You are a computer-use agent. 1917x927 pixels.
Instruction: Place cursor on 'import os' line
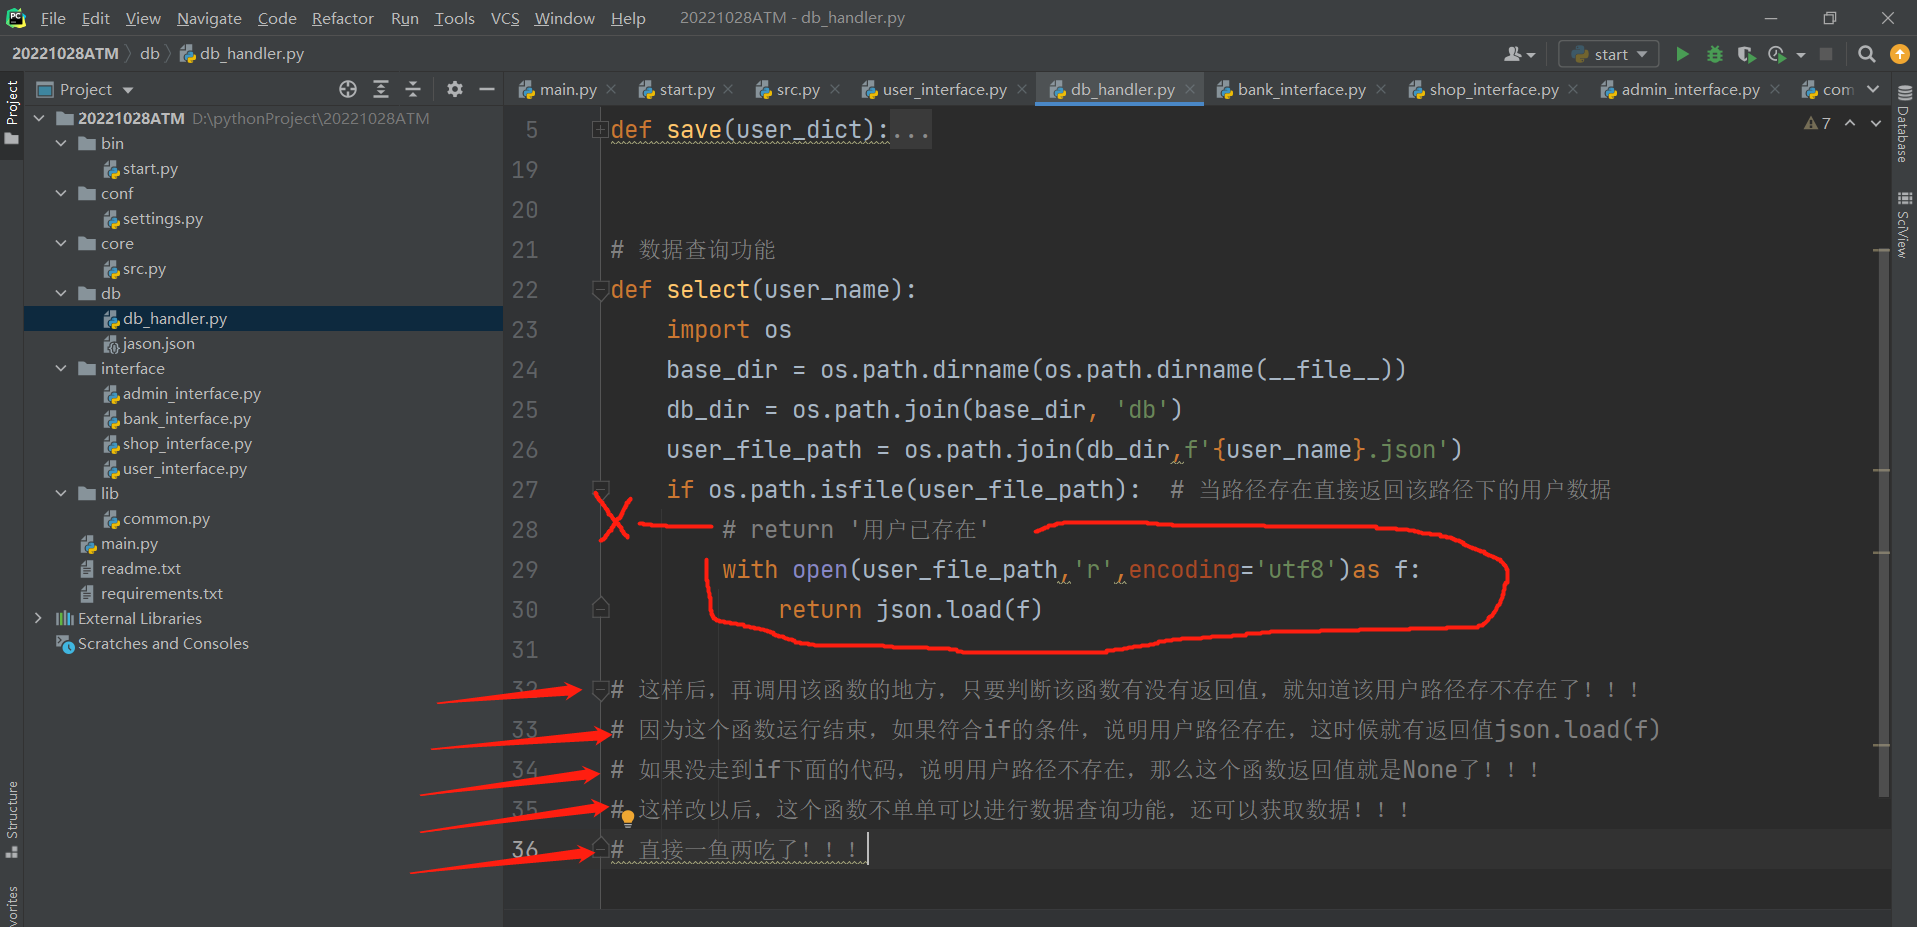[x=729, y=330]
